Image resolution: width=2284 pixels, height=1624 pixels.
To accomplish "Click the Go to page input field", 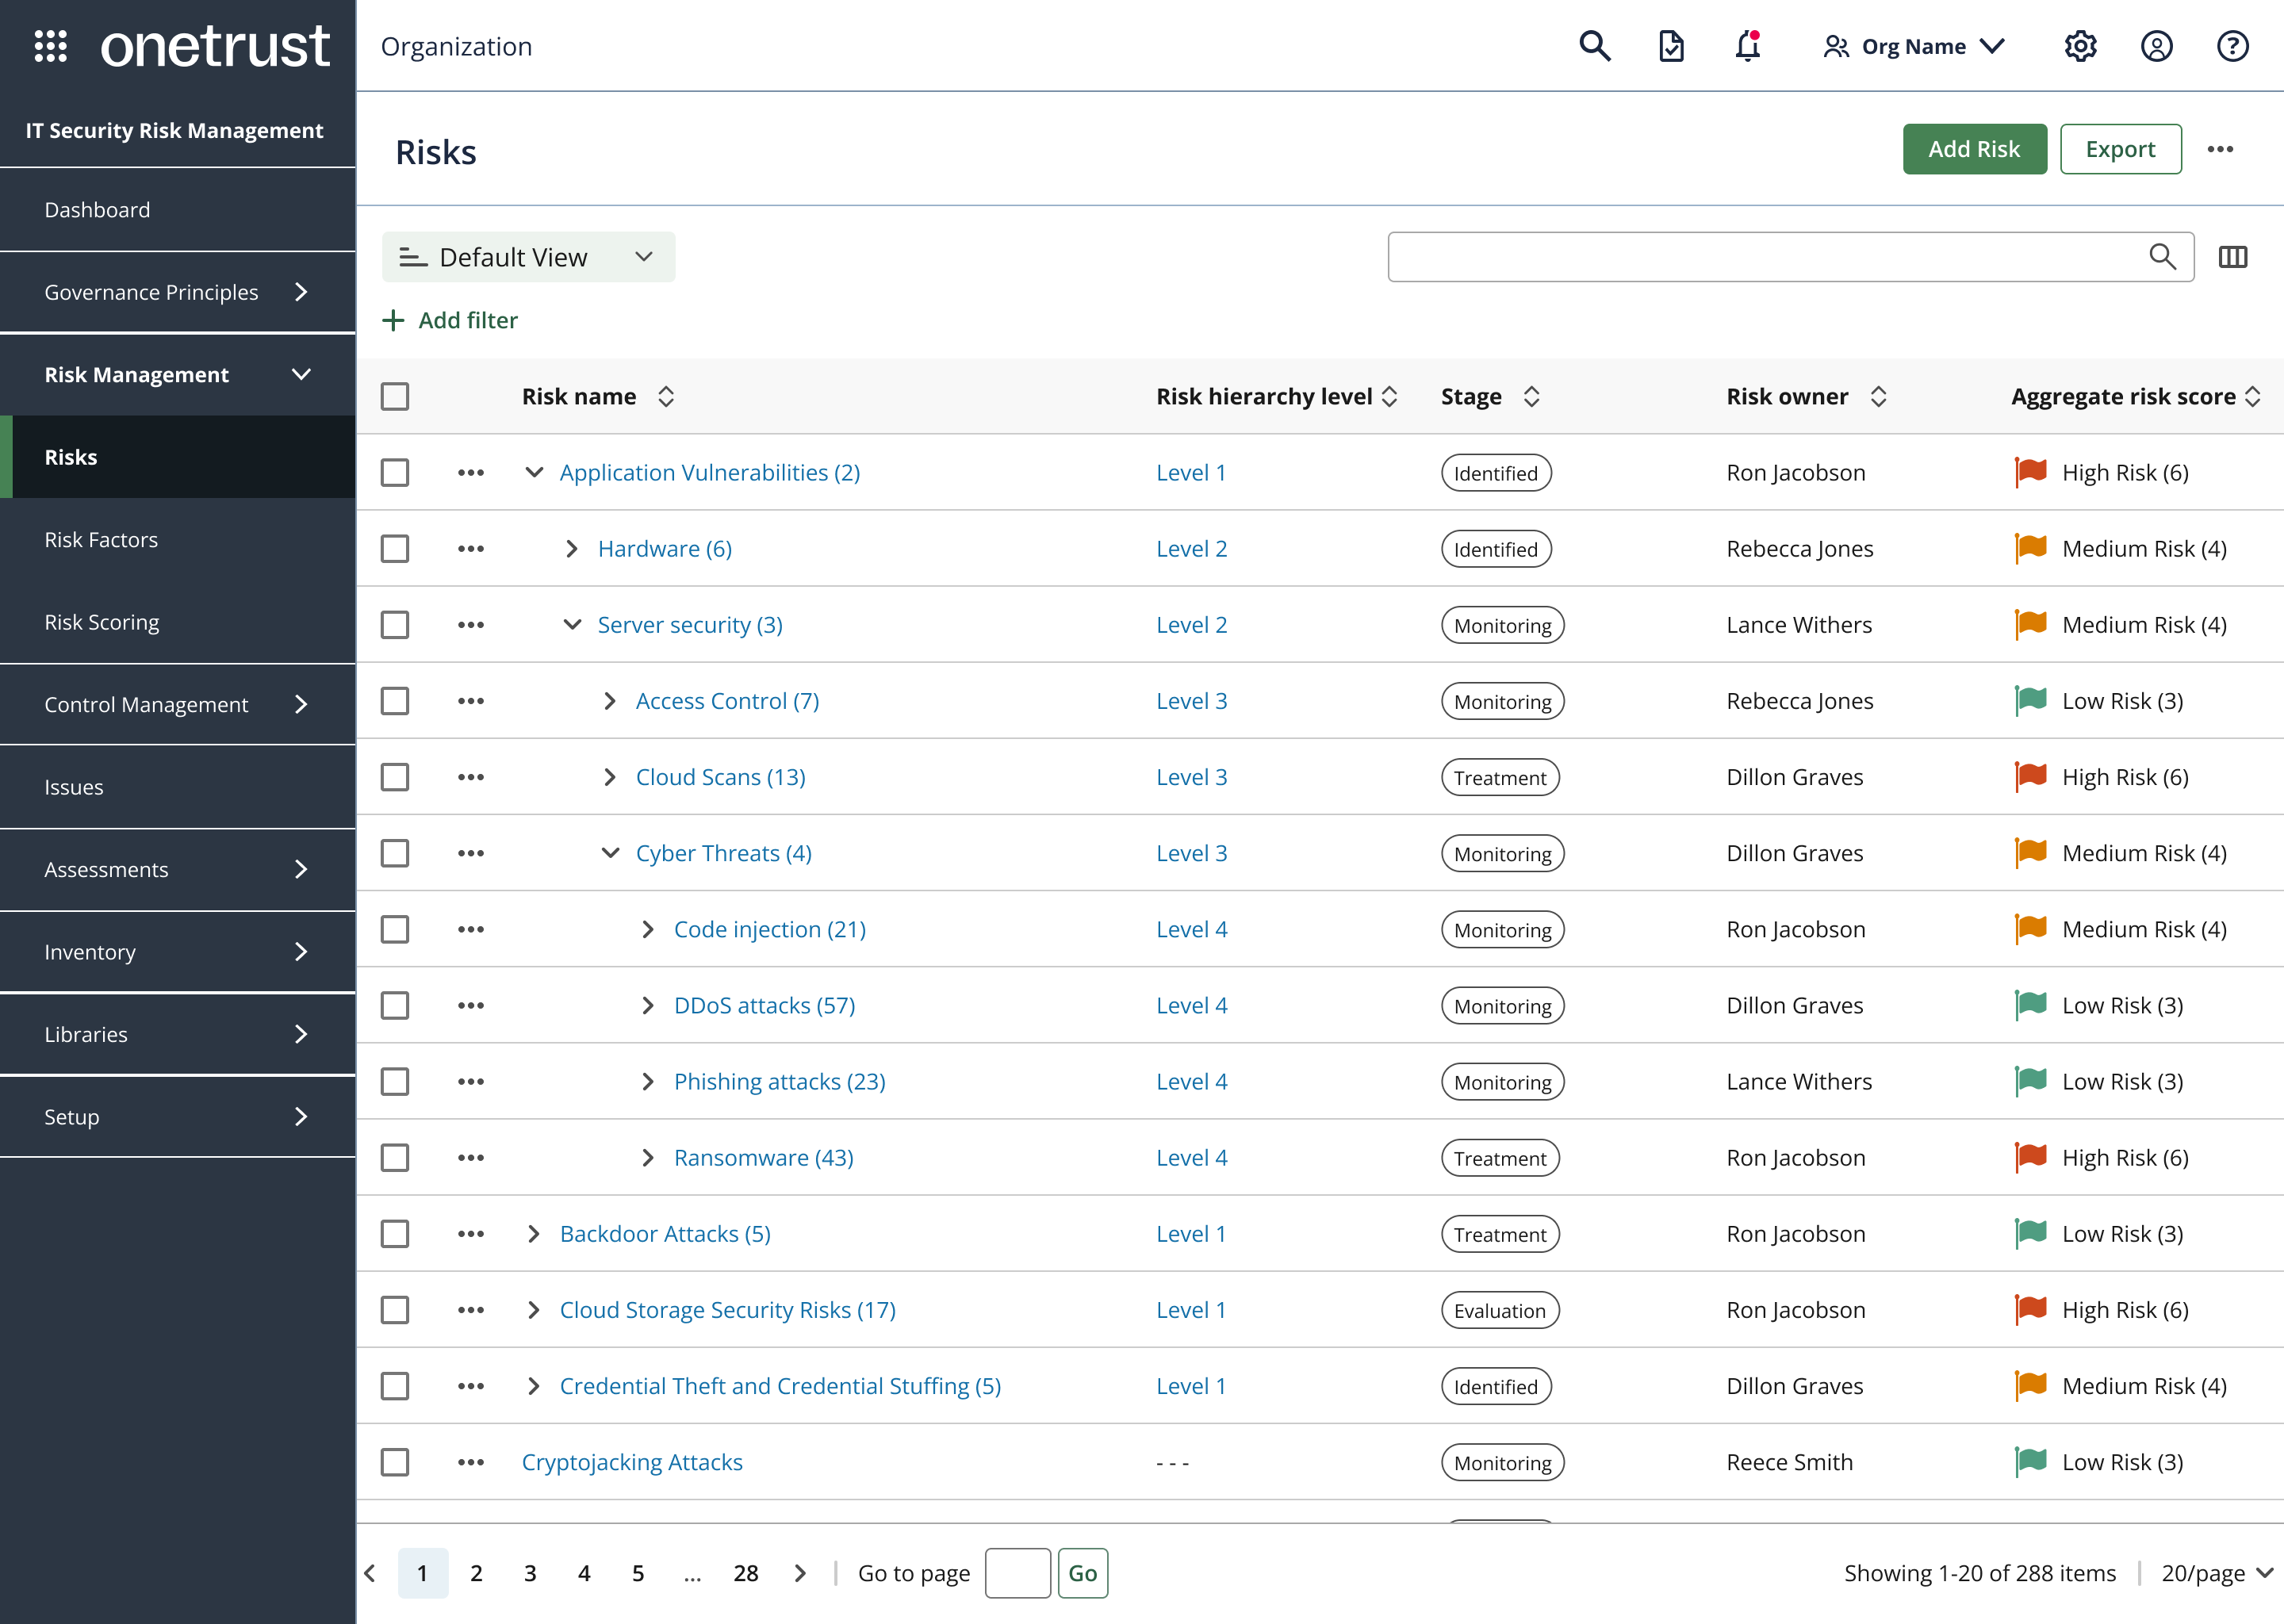I will coord(1017,1573).
